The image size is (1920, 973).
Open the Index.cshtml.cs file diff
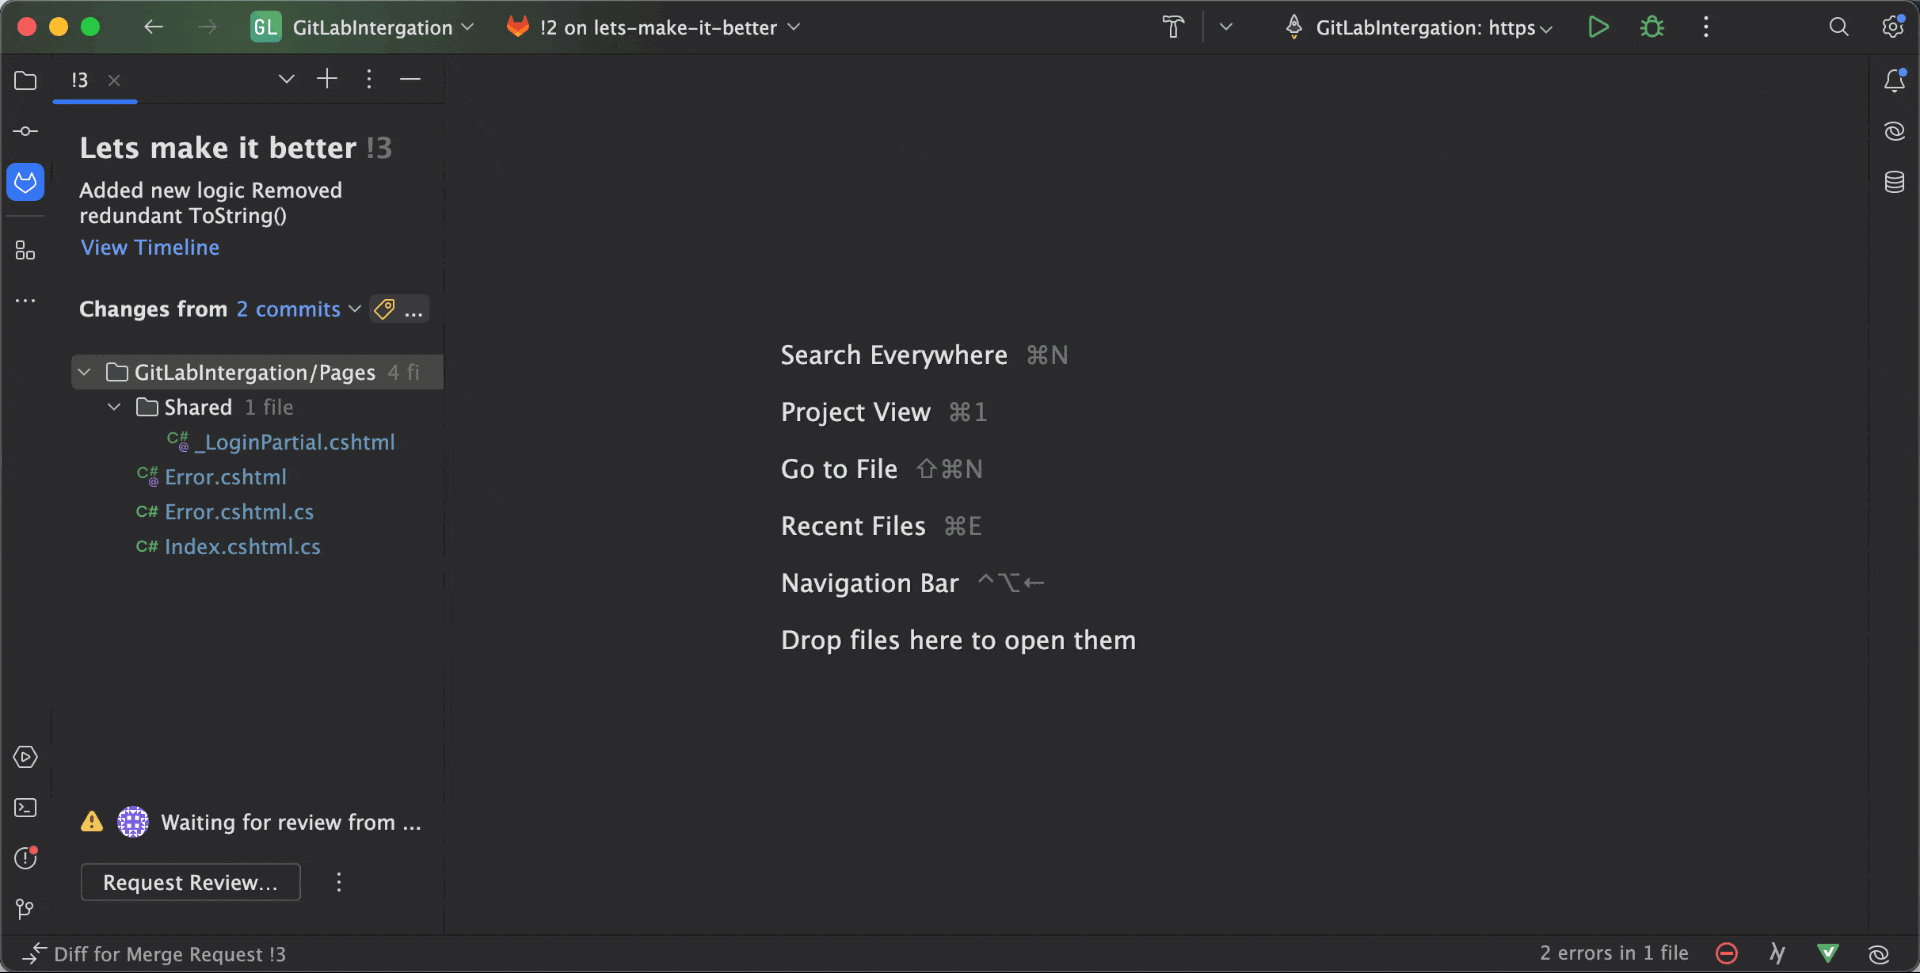pyautogui.click(x=242, y=546)
